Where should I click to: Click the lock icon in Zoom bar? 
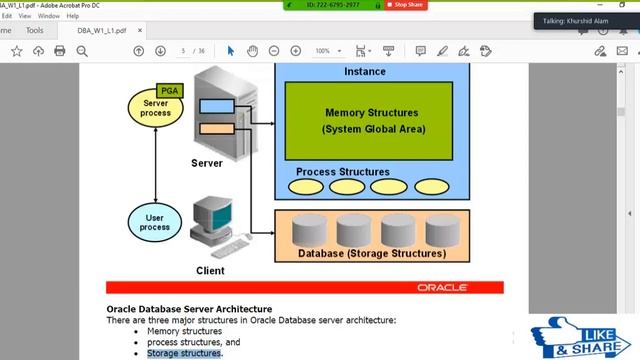[x=378, y=5]
